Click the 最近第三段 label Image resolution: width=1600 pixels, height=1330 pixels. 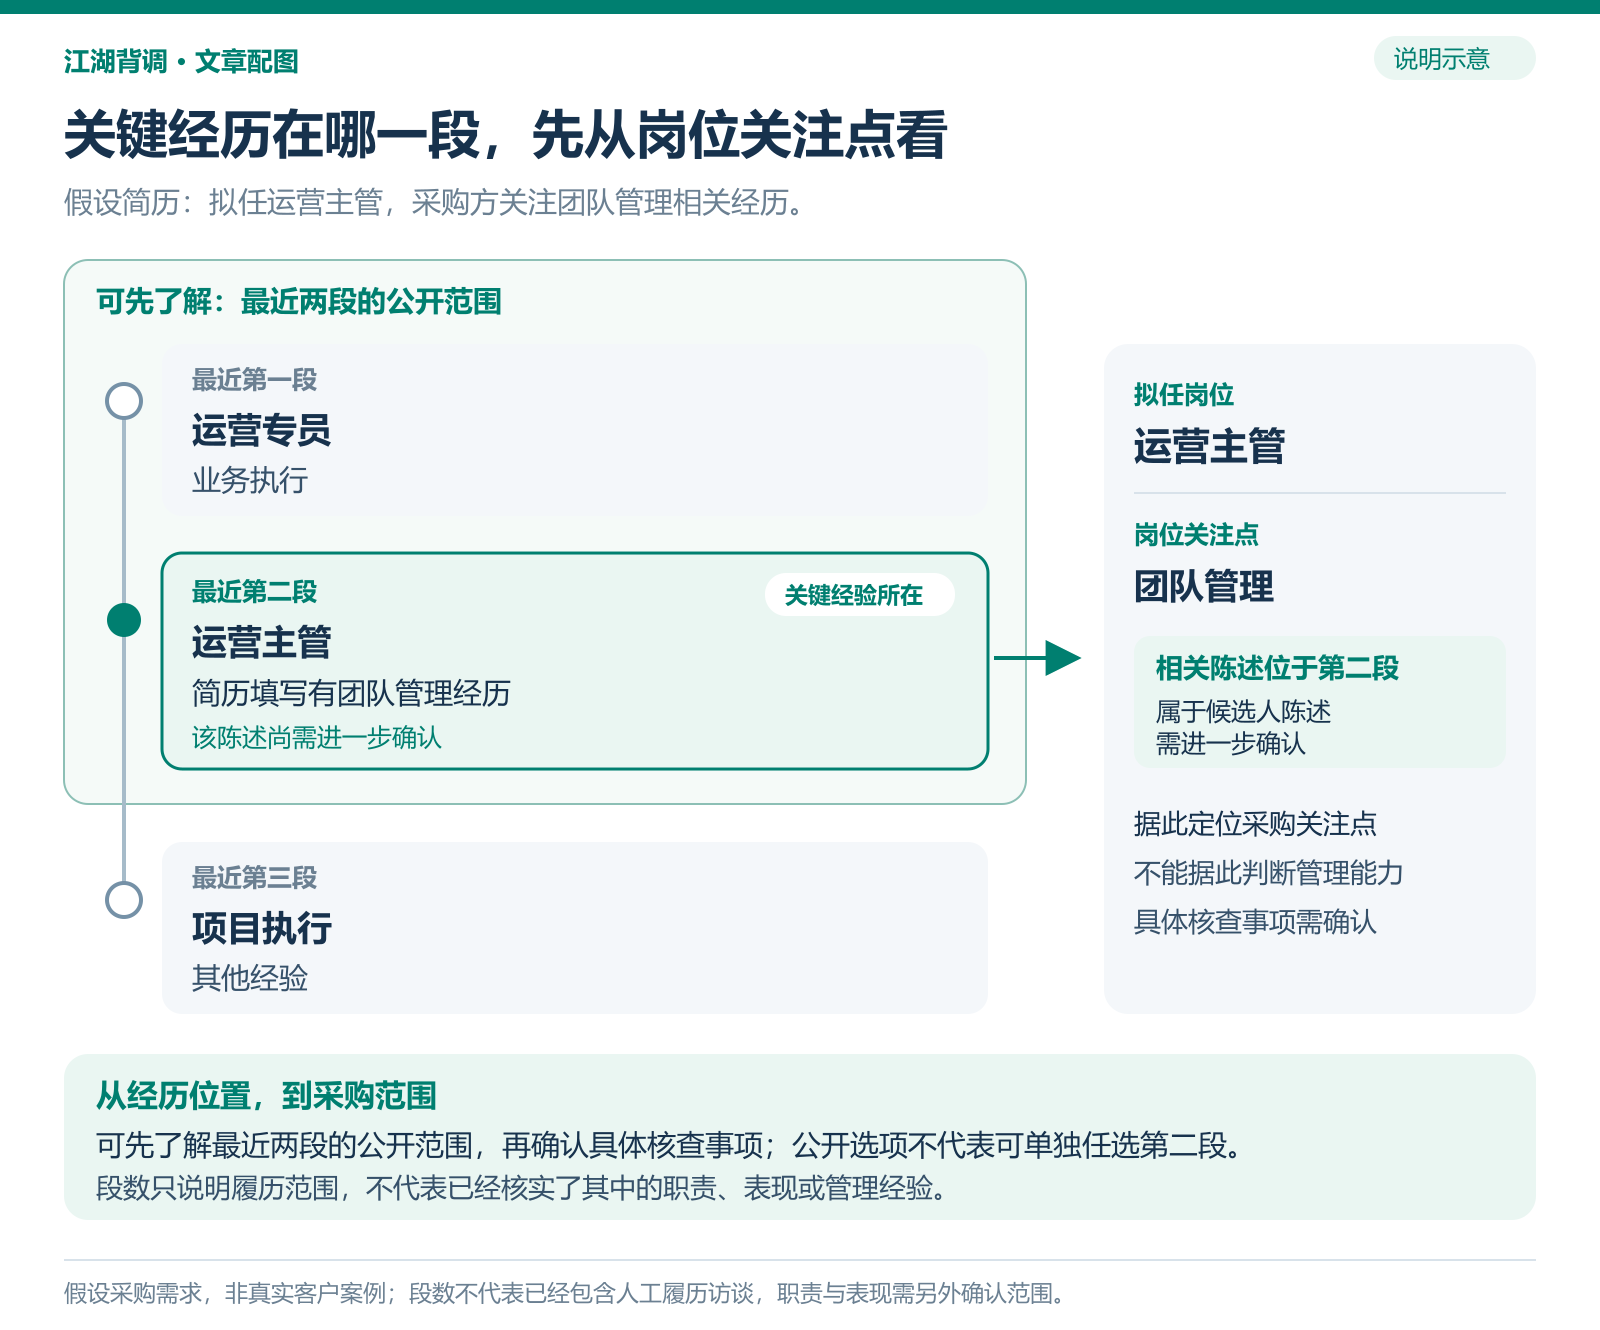coord(254,878)
